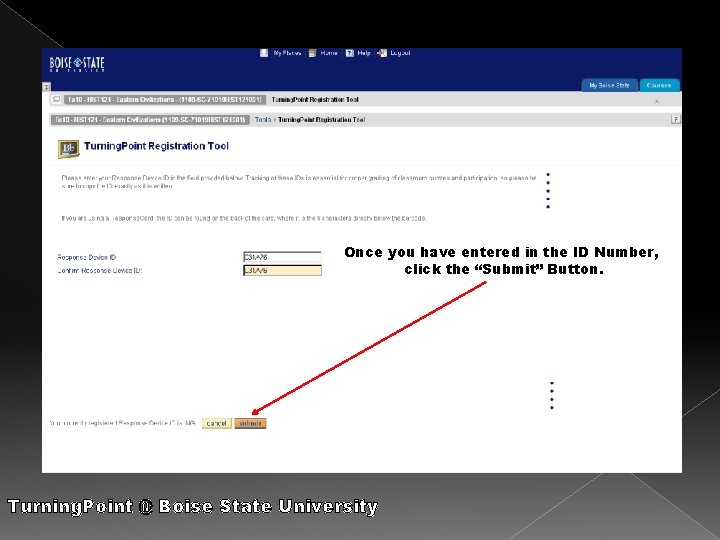Click the Logout icon

(x=382, y=53)
